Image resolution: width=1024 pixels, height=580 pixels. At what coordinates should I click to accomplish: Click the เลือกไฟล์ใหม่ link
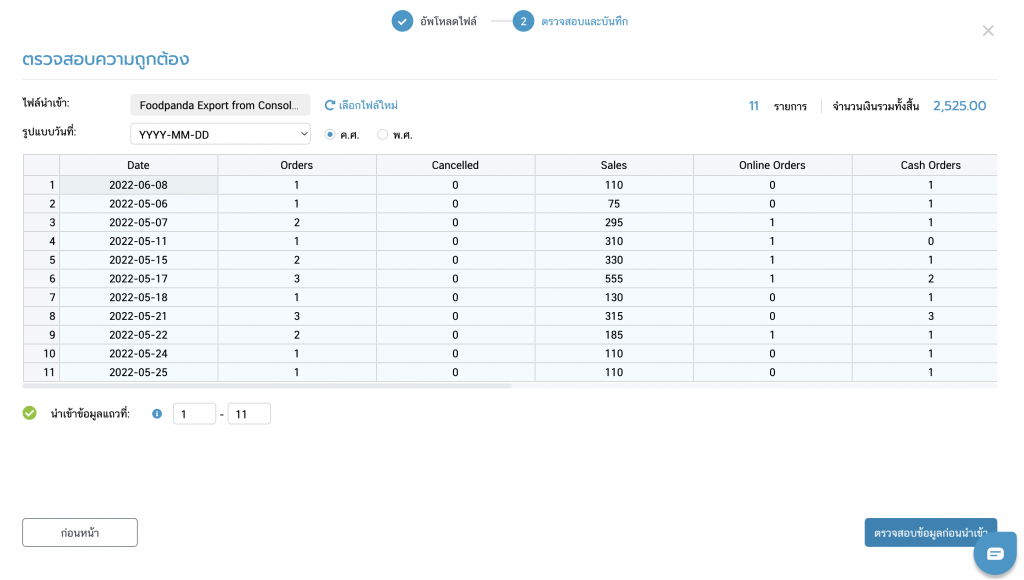(x=368, y=105)
